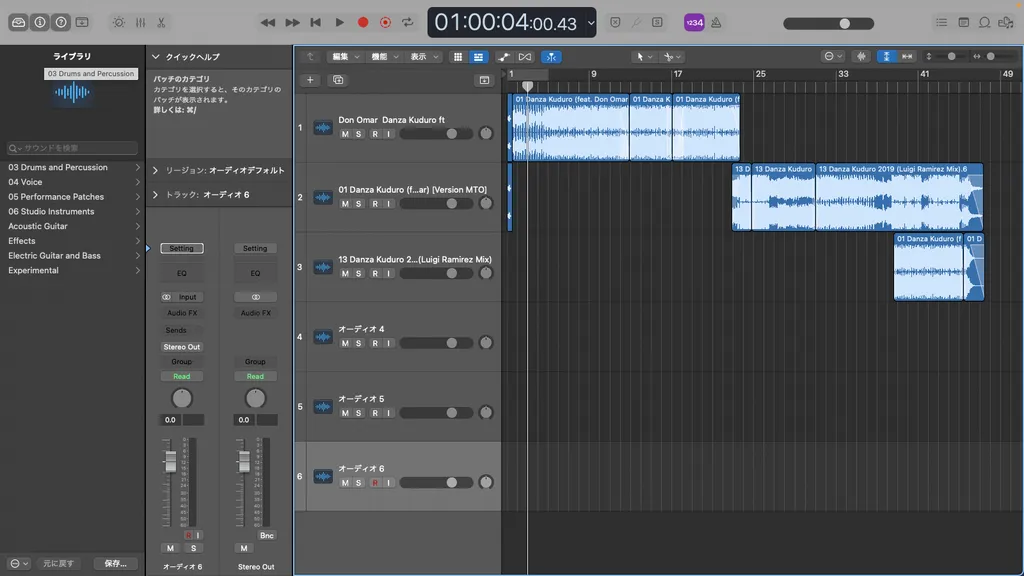
Task: Toggle the Quick Help question mark icon
Action: click(x=61, y=22)
